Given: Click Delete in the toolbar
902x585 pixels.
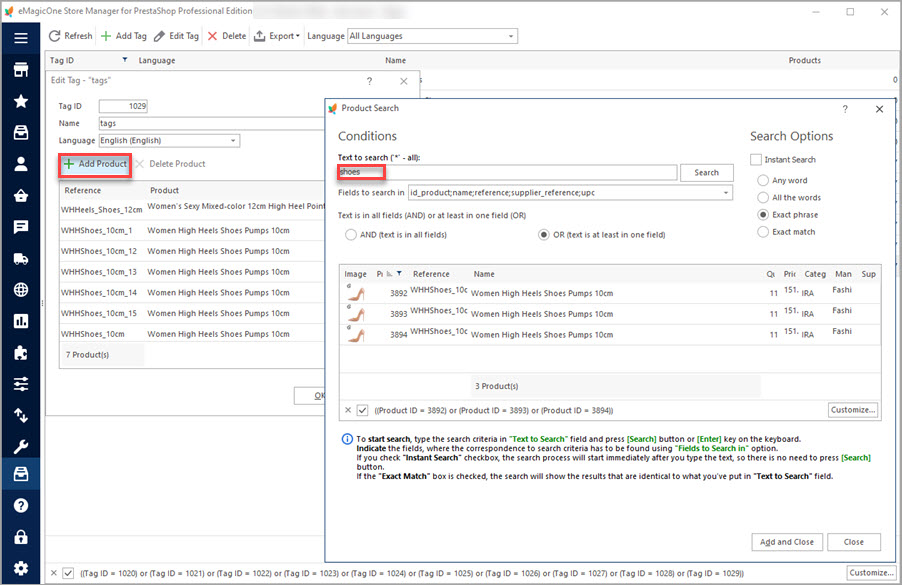Looking at the screenshot, I should [x=227, y=36].
